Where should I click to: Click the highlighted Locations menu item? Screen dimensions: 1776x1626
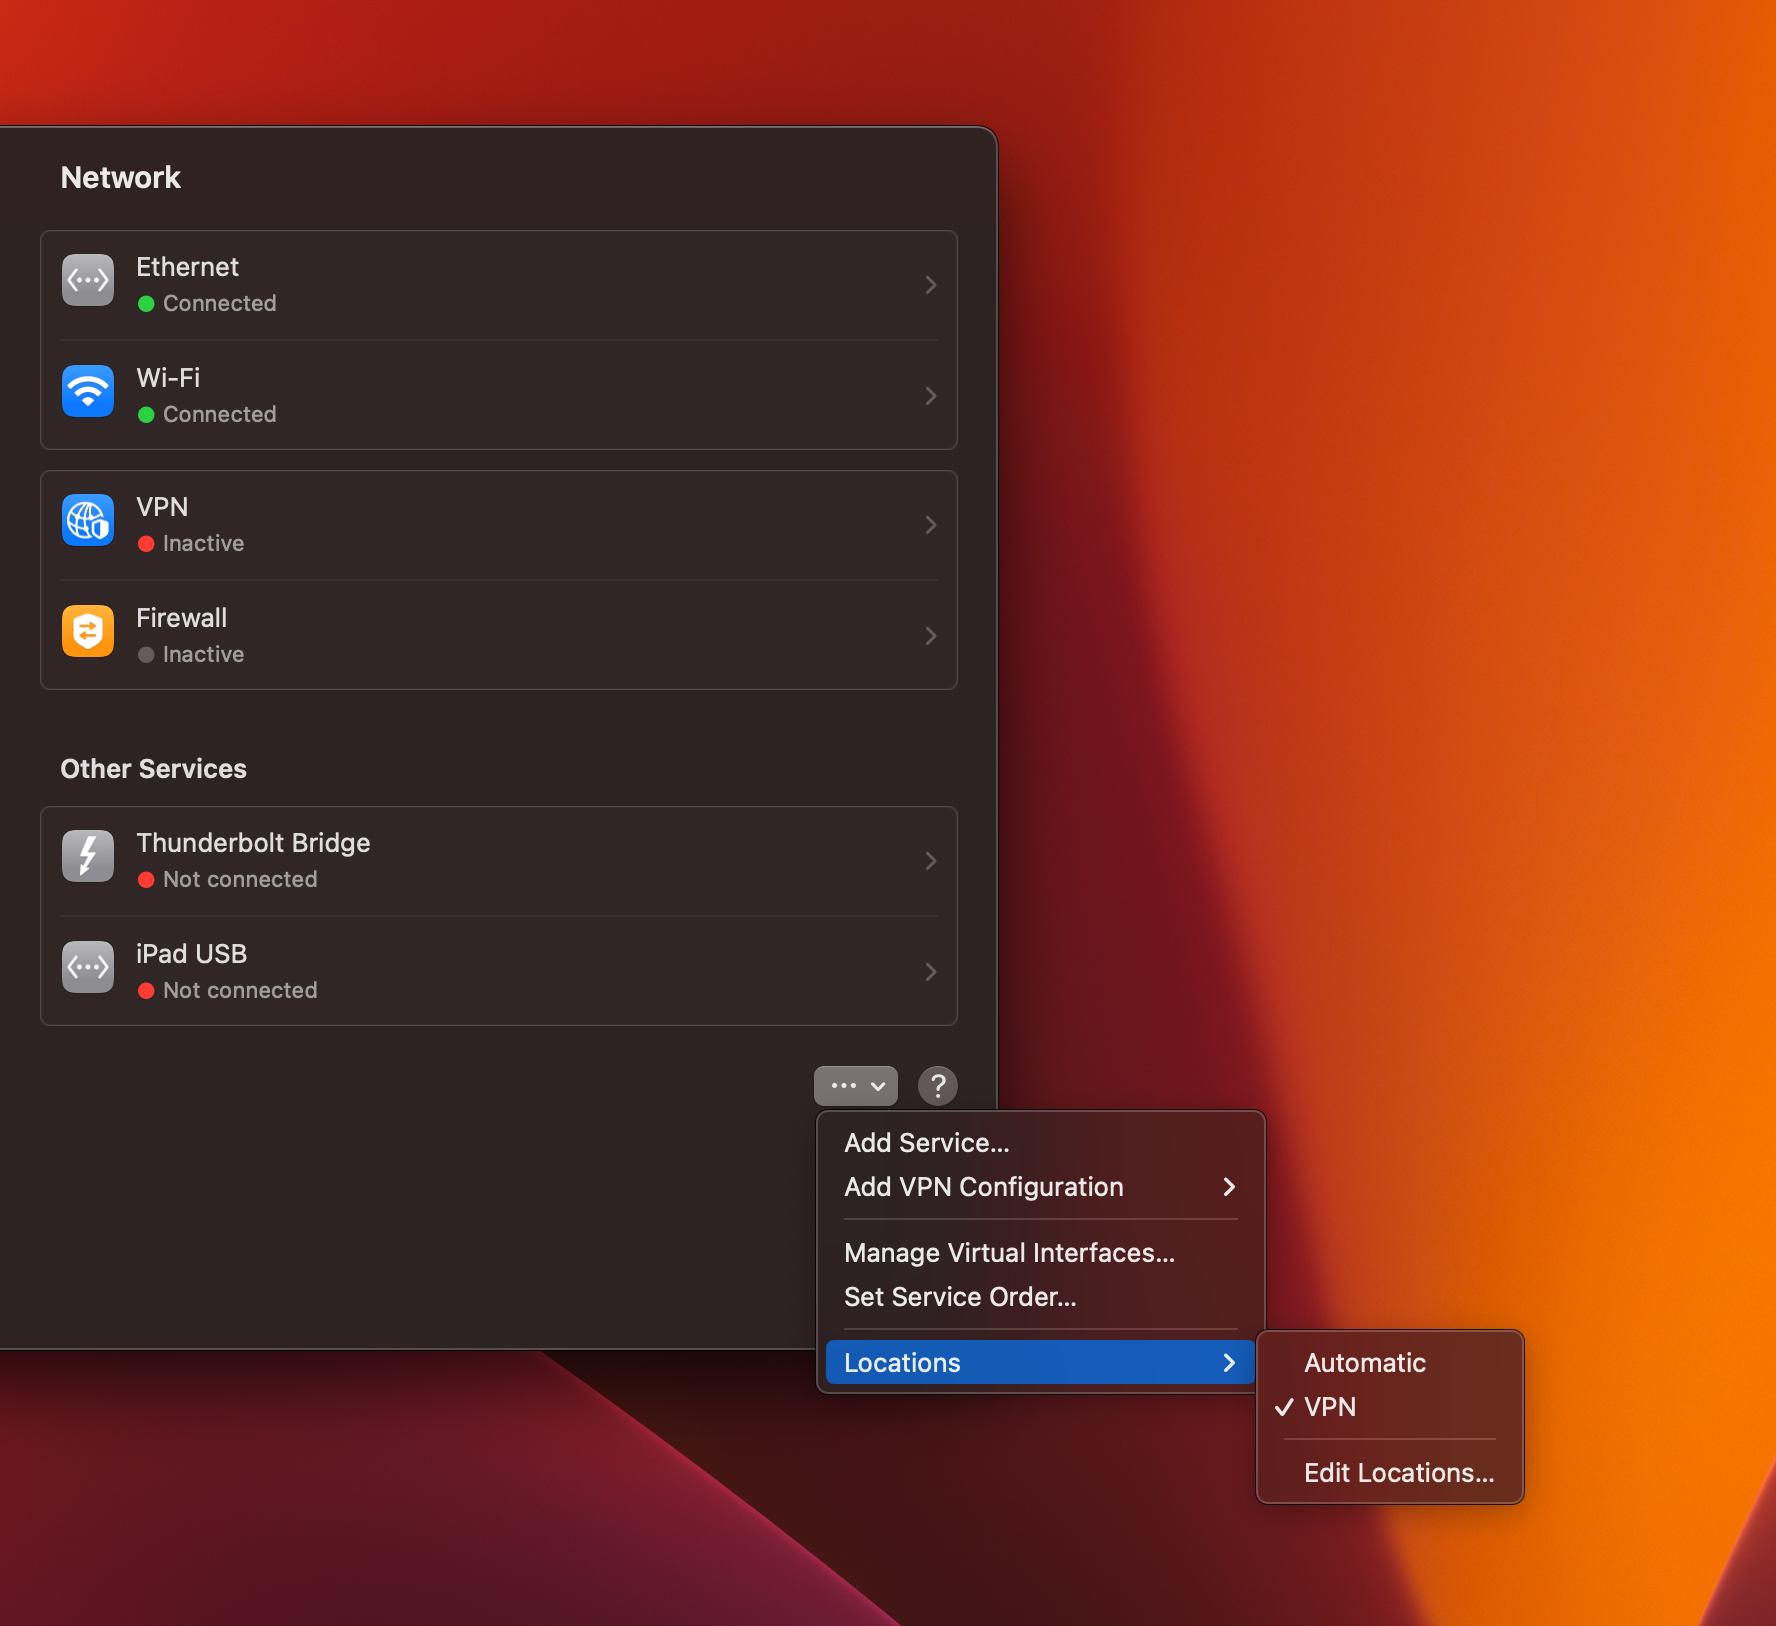coord(1041,1363)
